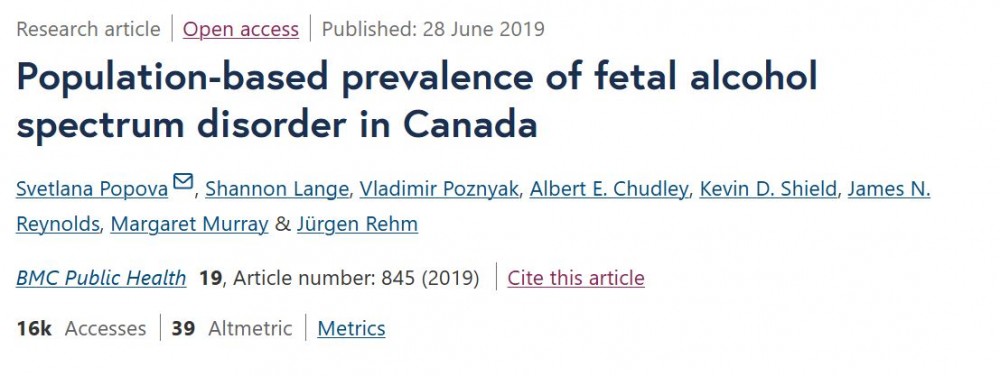
Task: Click the Research article label
Action: [x=88, y=29]
